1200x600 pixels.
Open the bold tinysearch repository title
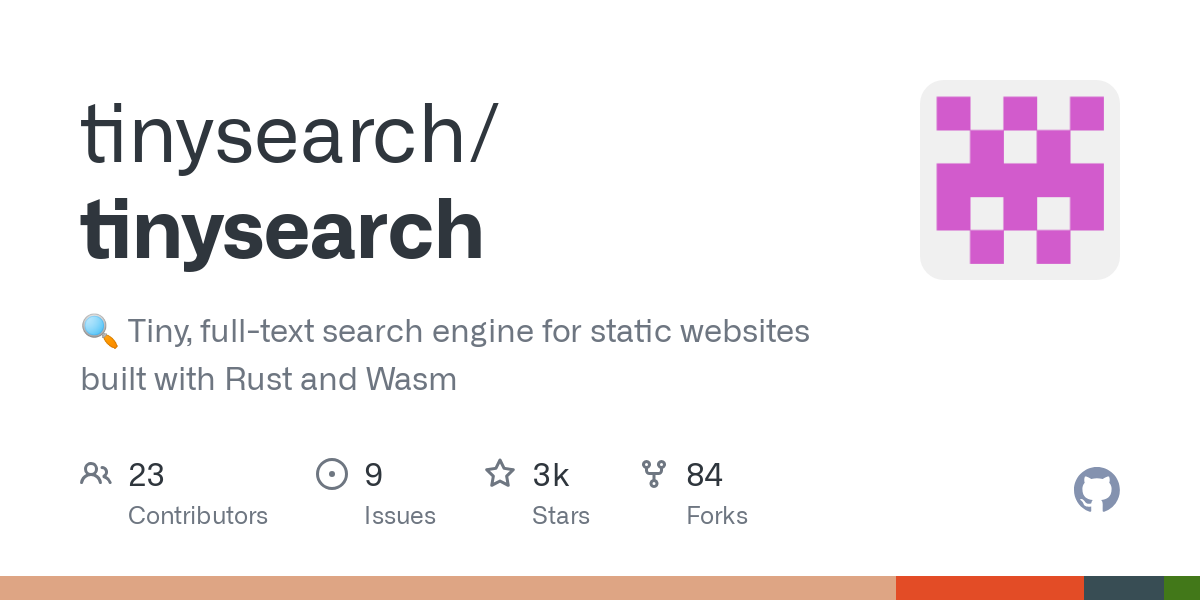(282, 231)
